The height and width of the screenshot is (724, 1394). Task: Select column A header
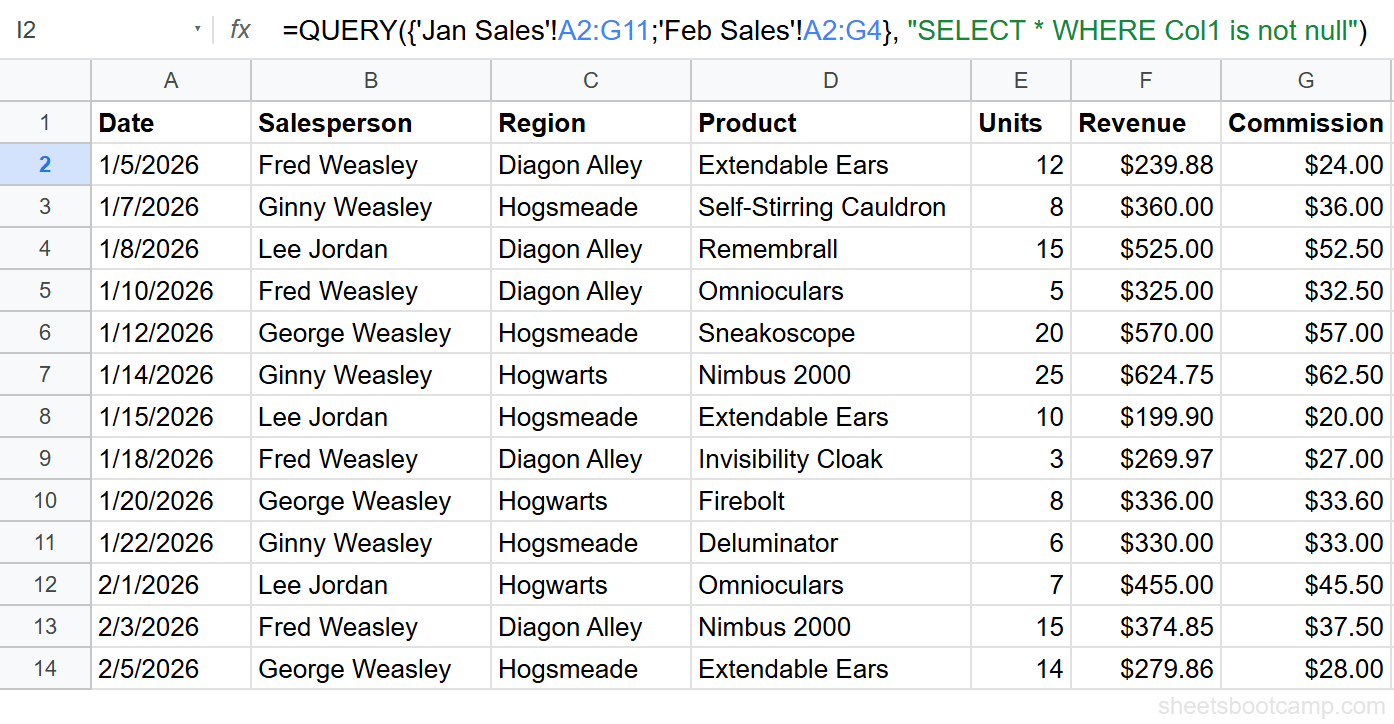[x=170, y=80]
